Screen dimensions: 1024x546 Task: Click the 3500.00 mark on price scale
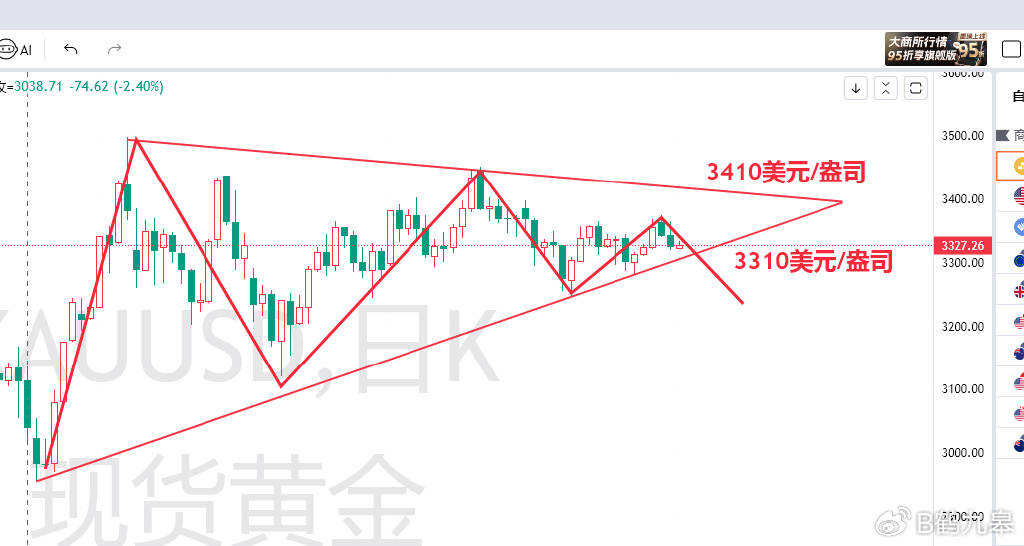pyautogui.click(x=963, y=136)
